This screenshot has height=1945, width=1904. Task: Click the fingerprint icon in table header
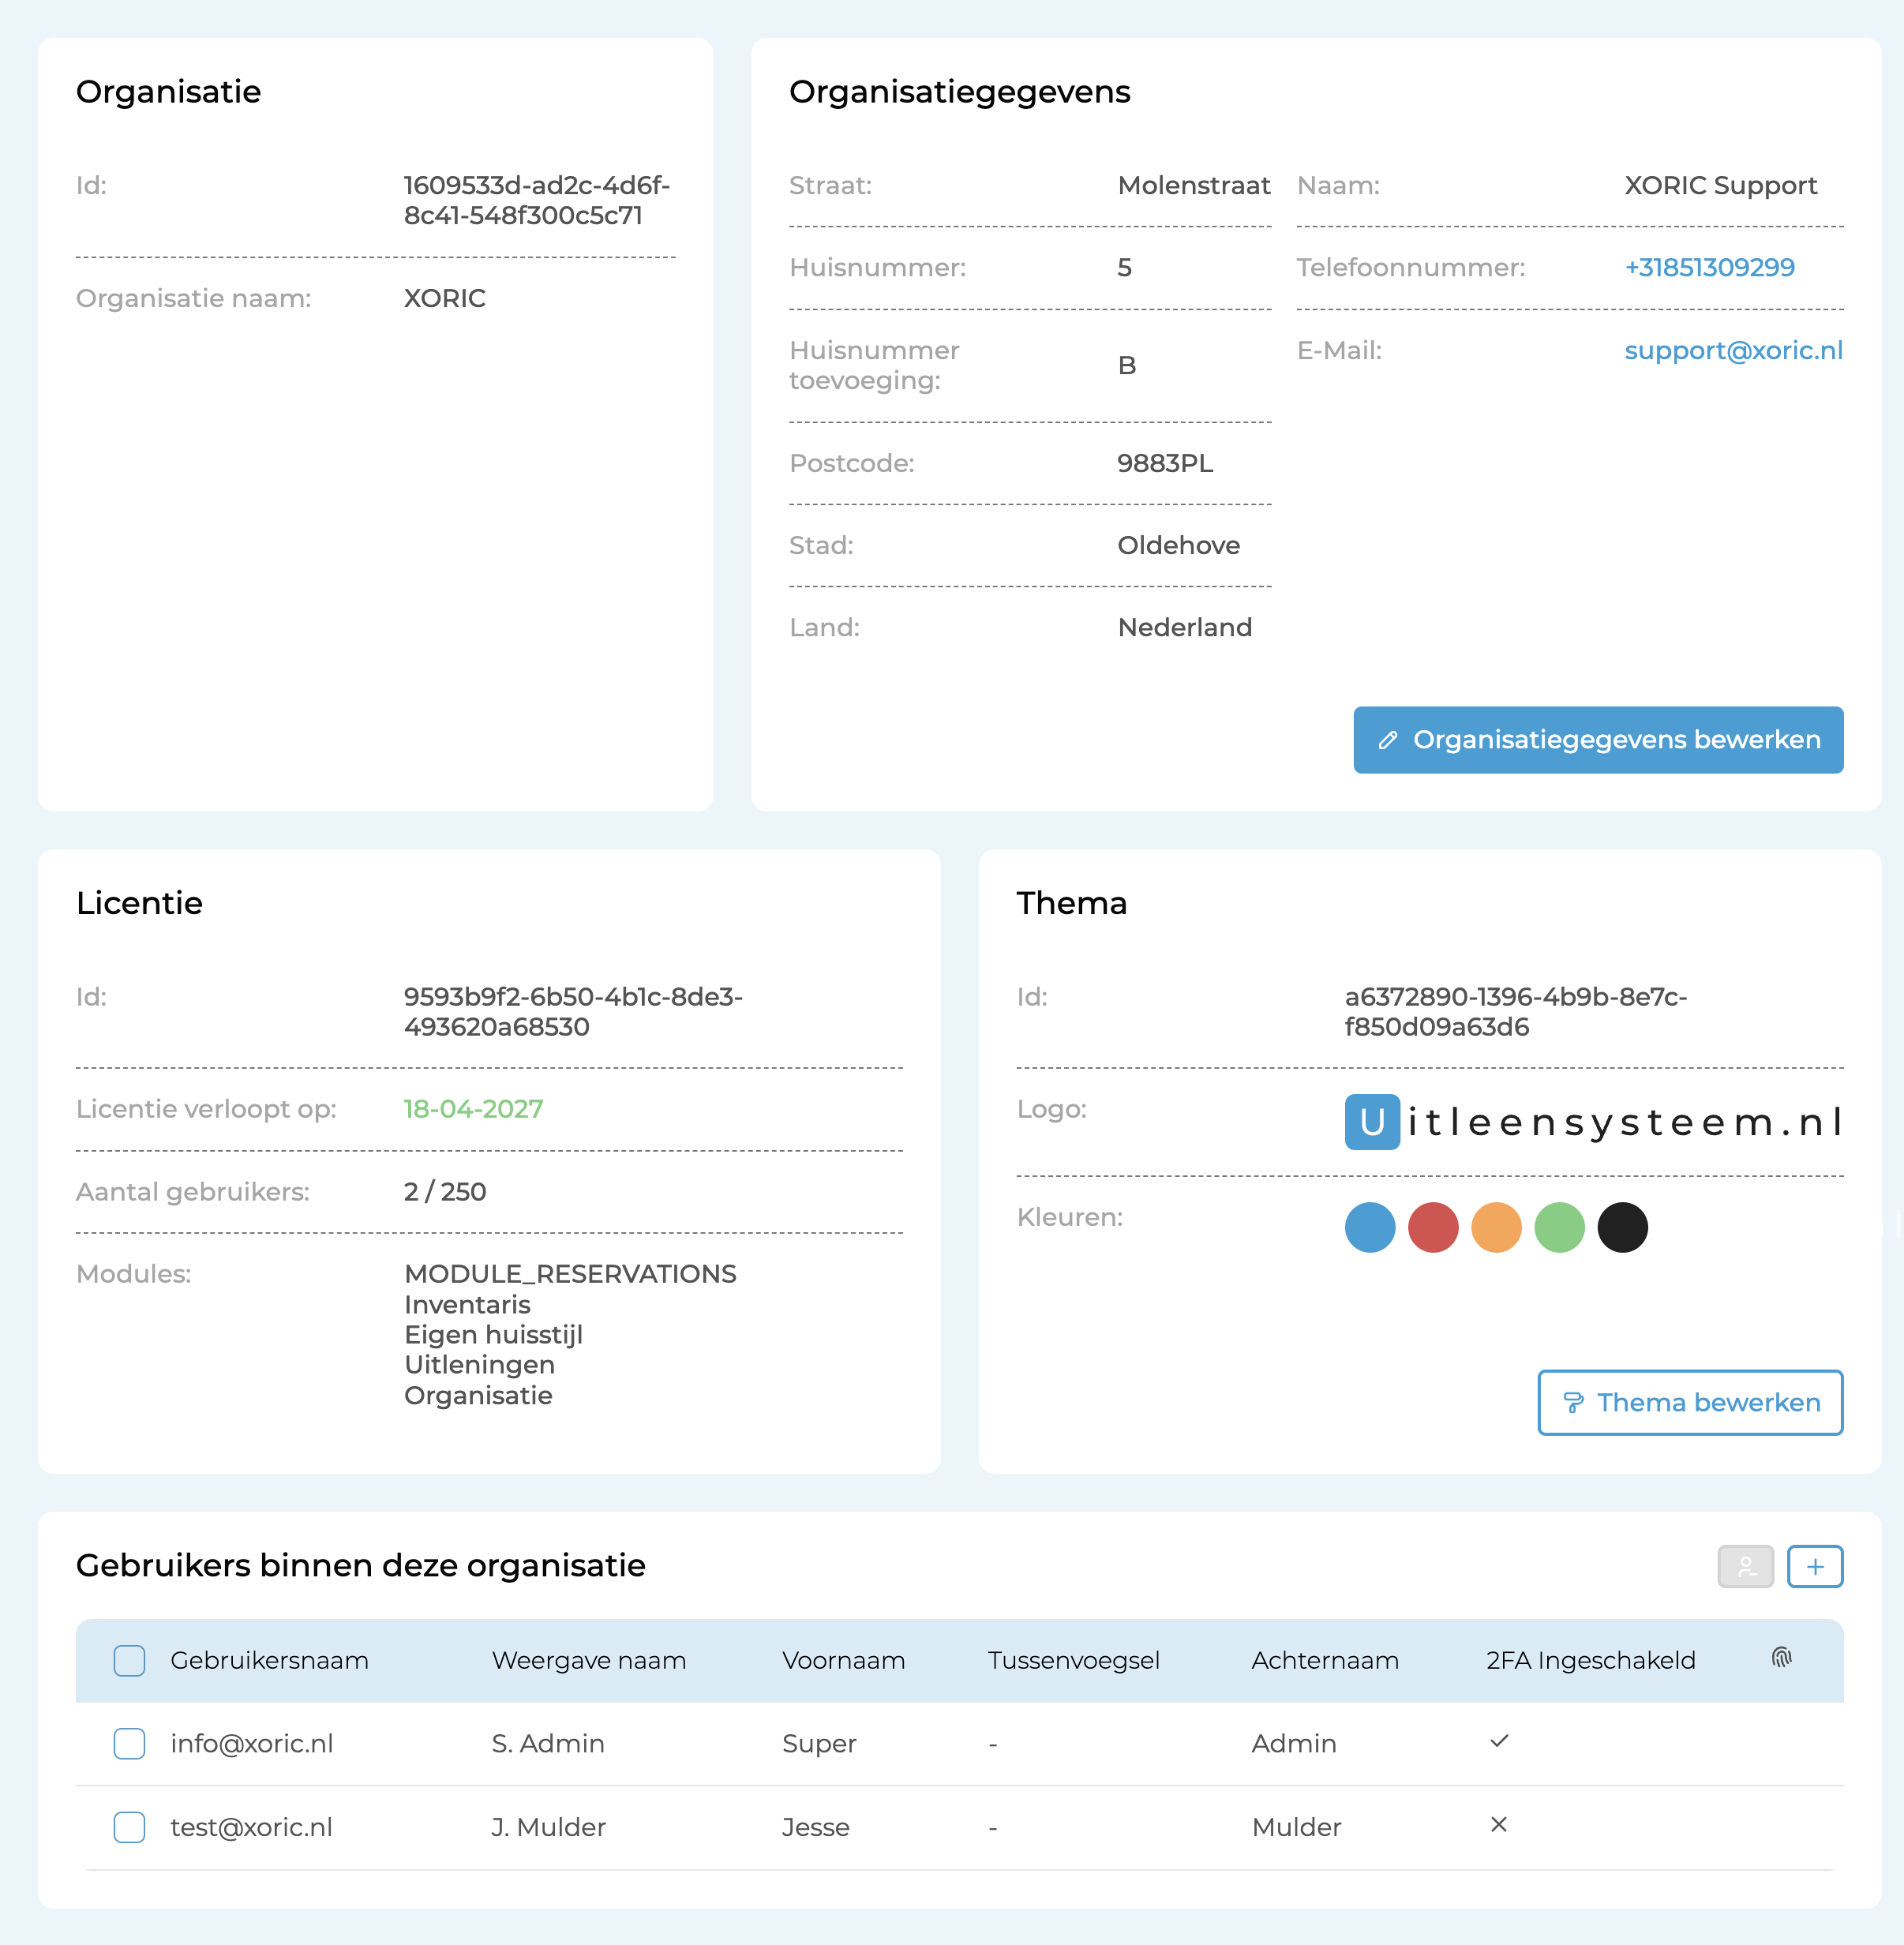[x=1781, y=1658]
